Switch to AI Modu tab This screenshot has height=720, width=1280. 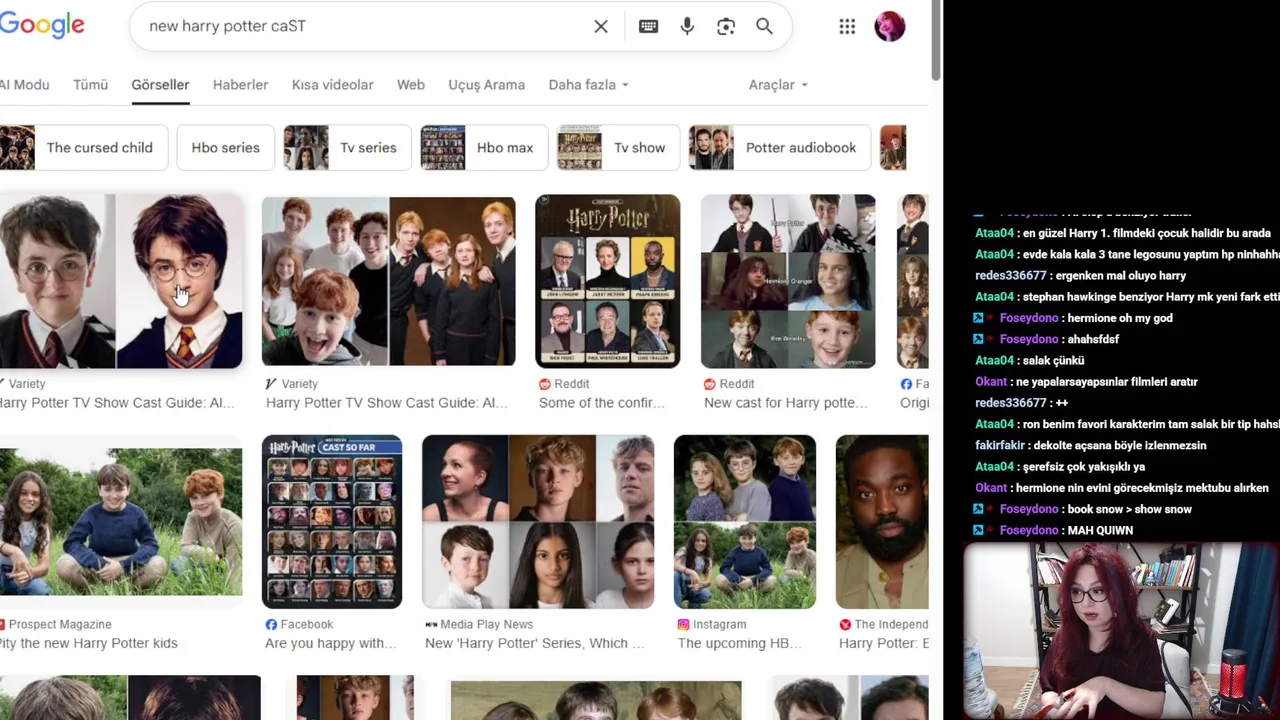tap(24, 85)
